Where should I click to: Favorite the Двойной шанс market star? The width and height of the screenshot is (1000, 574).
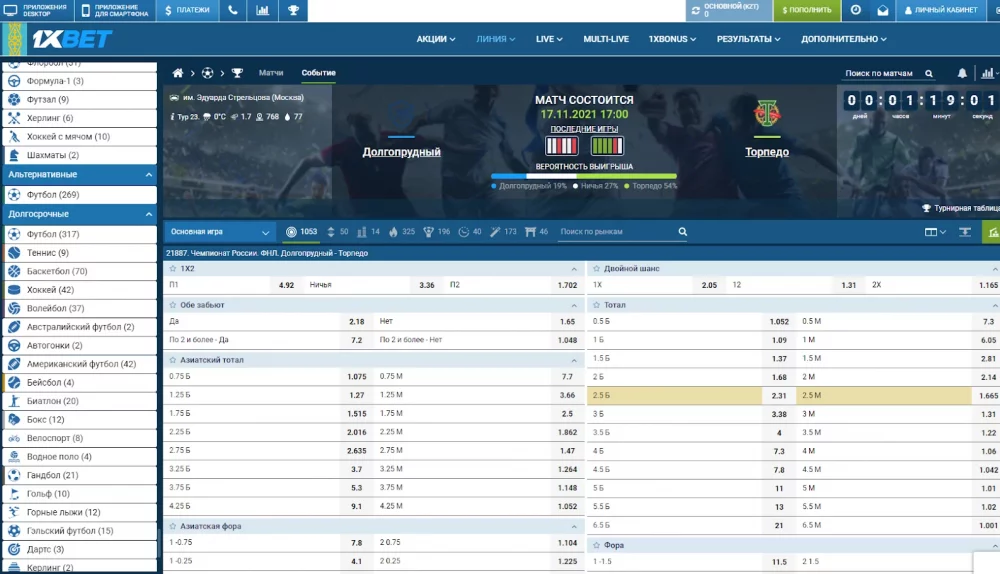point(596,269)
